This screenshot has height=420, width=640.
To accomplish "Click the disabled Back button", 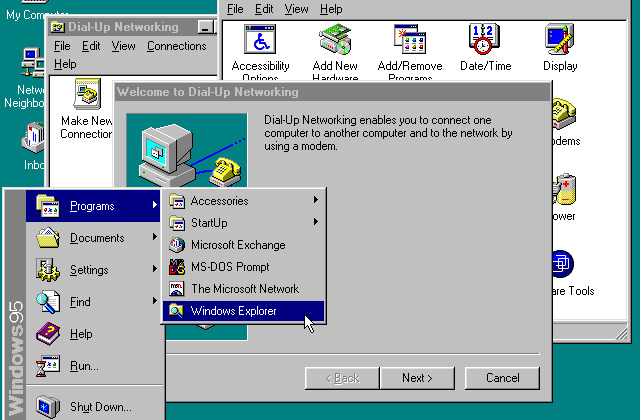I will click(342, 378).
